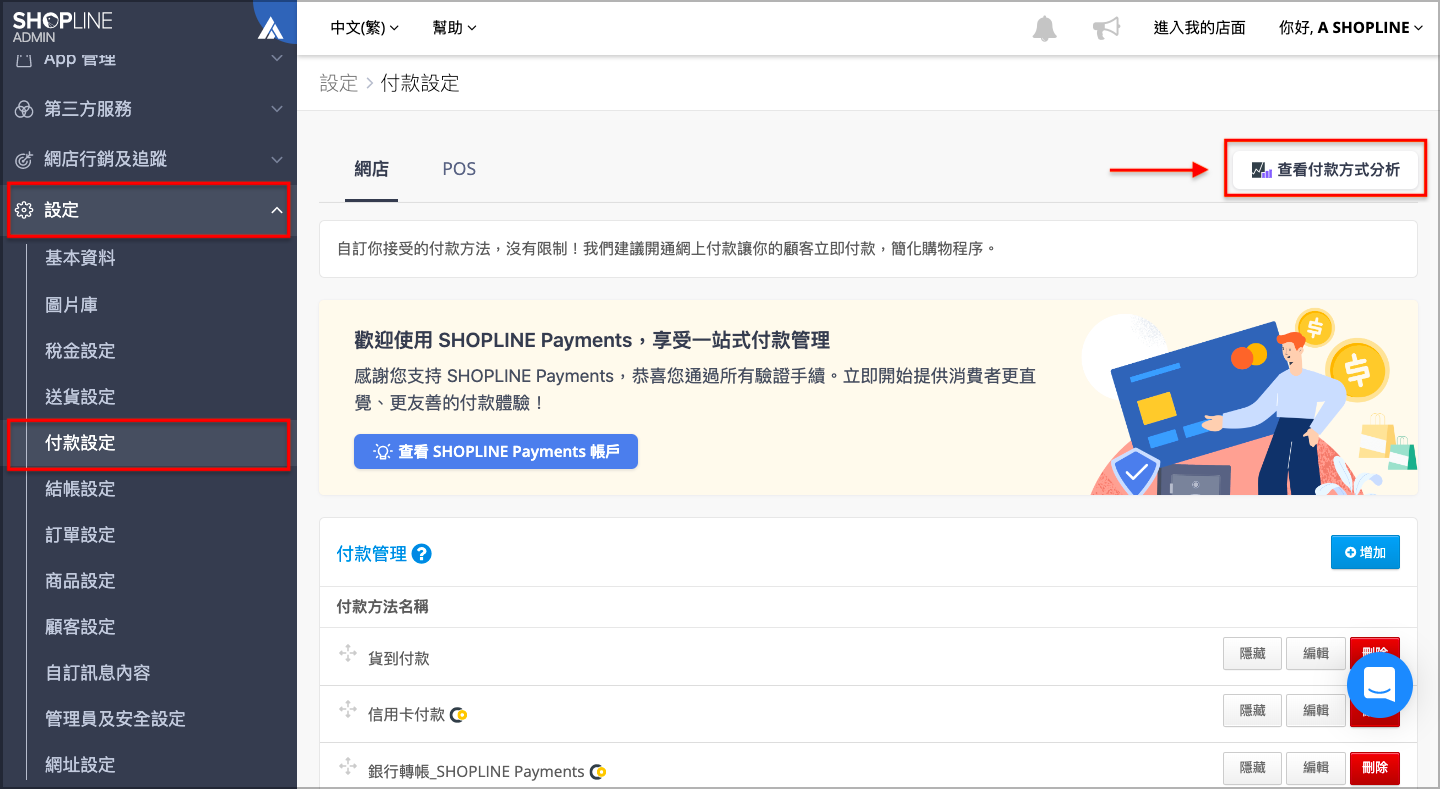Click the Payments badge beside 銀行轉帳_SHOPLINE Payments

598,772
